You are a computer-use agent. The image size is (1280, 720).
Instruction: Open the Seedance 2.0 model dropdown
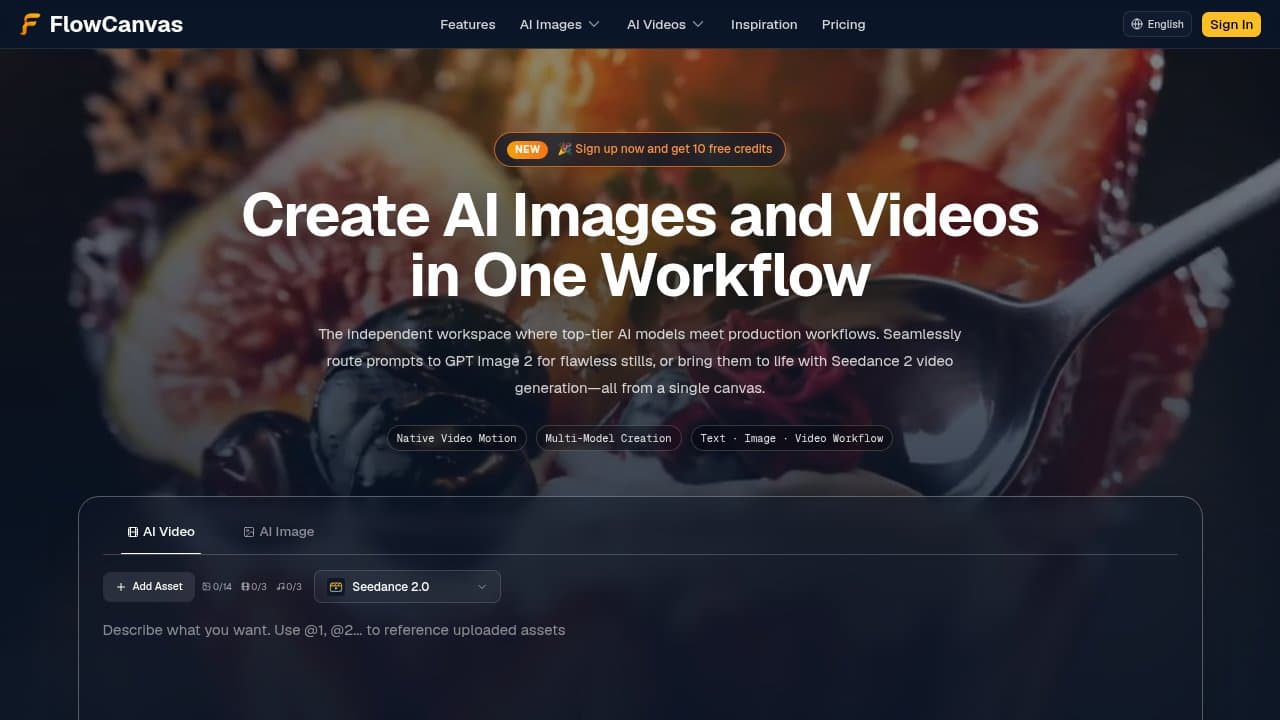(407, 587)
